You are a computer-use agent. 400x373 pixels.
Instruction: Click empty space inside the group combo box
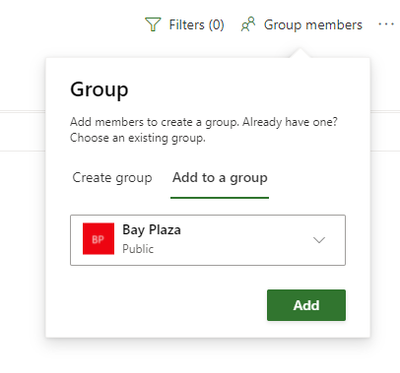(x=247, y=240)
